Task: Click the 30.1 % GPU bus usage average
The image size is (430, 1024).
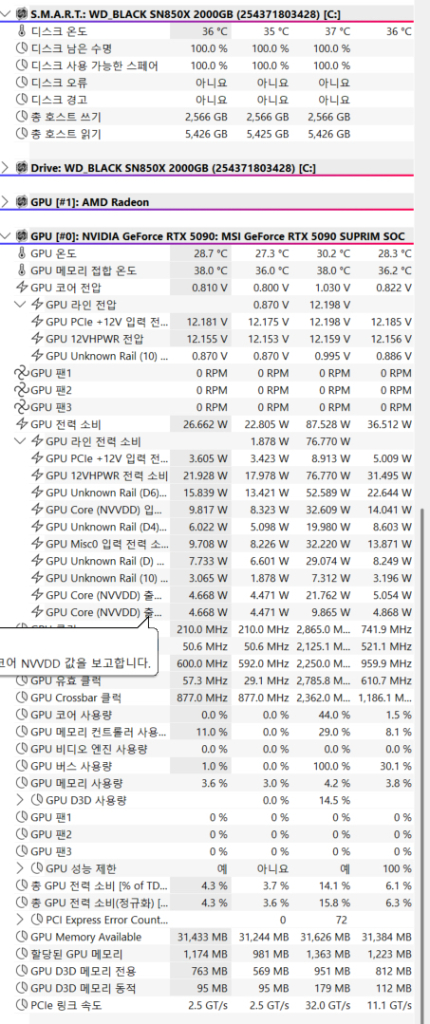Action: (395, 766)
